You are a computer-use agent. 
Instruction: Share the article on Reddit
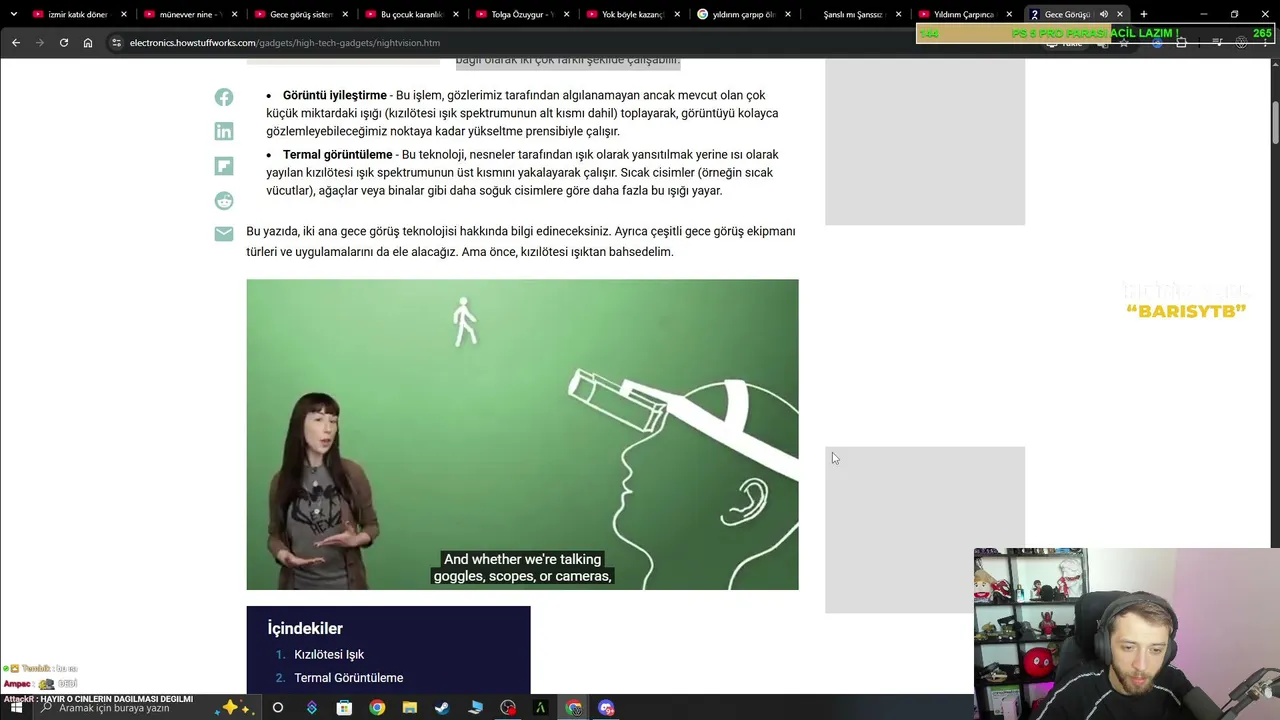pos(224,200)
